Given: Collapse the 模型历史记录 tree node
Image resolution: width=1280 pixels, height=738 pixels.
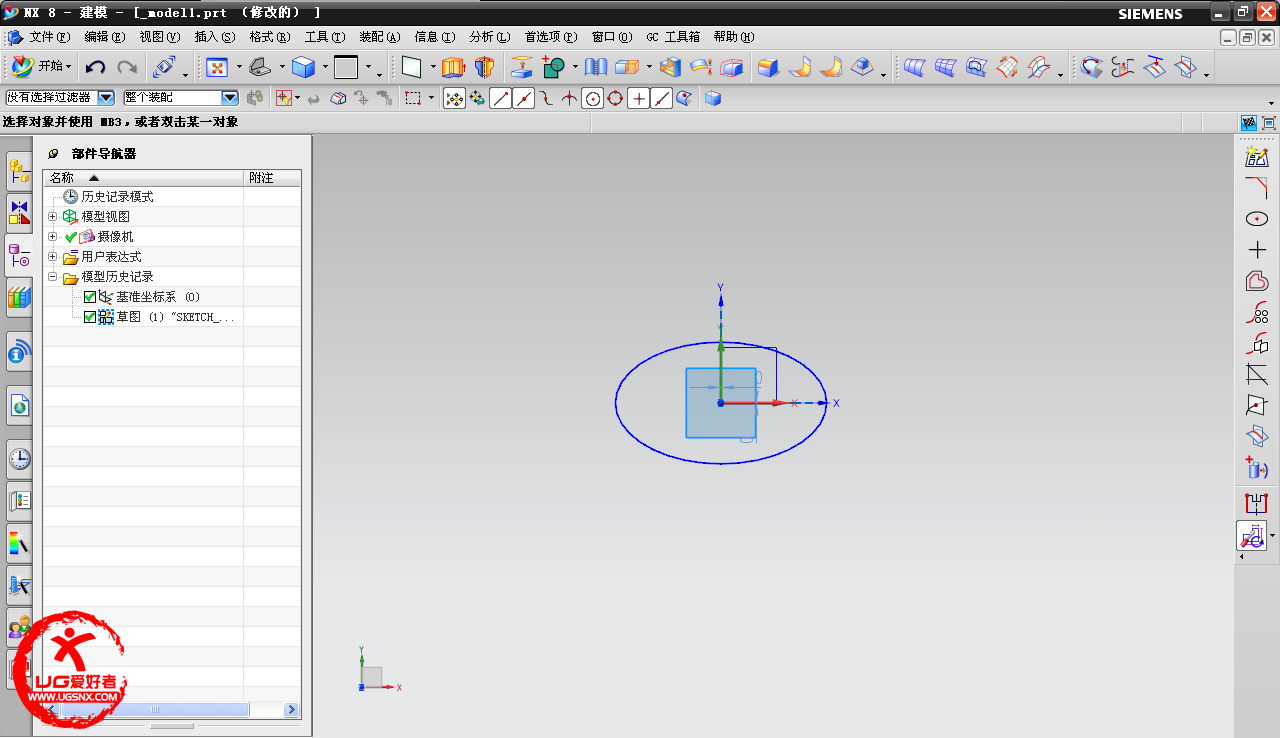Looking at the screenshot, I should pos(52,277).
